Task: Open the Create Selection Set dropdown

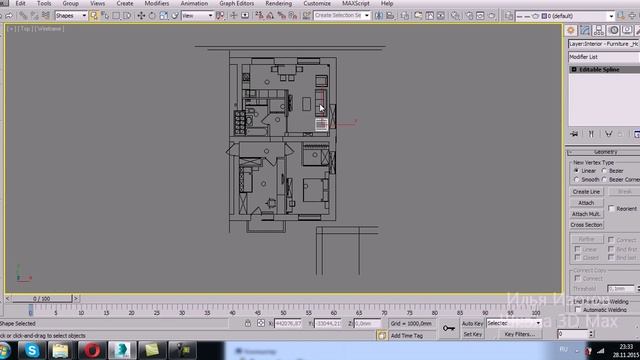Action: click(x=342, y=16)
